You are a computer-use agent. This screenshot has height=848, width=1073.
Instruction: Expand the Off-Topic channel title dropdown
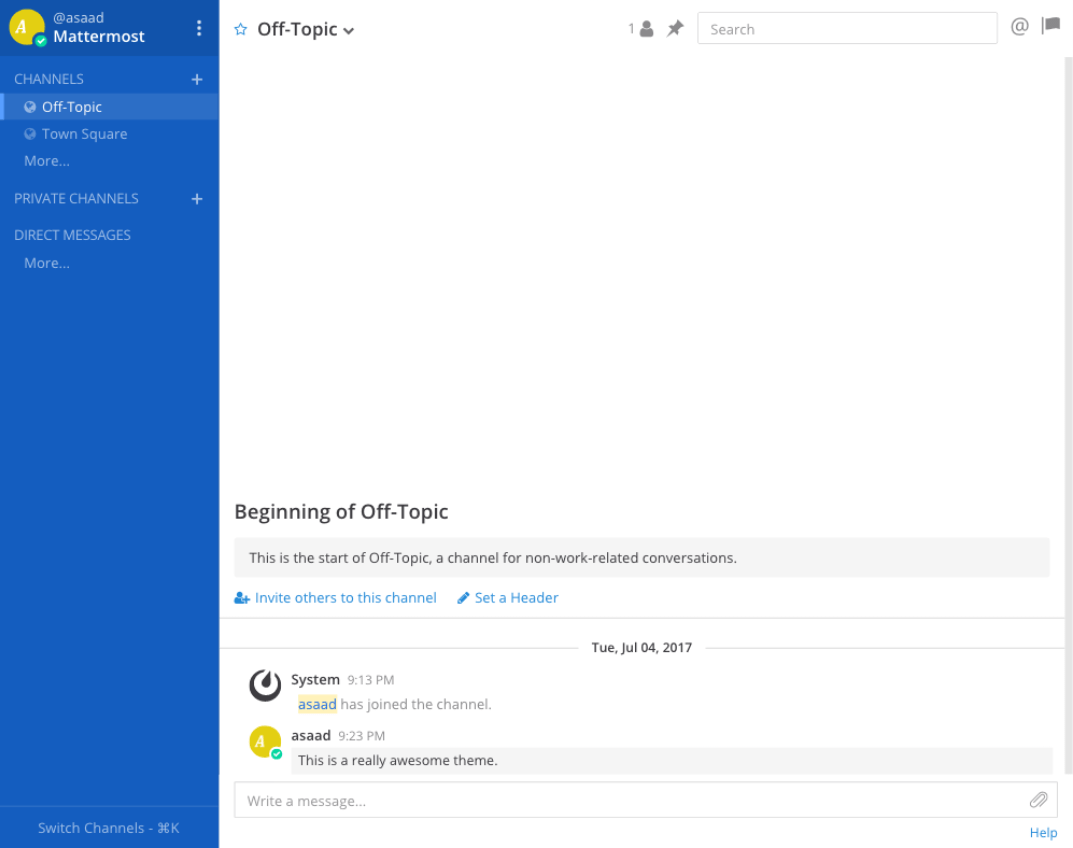click(349, 31)
